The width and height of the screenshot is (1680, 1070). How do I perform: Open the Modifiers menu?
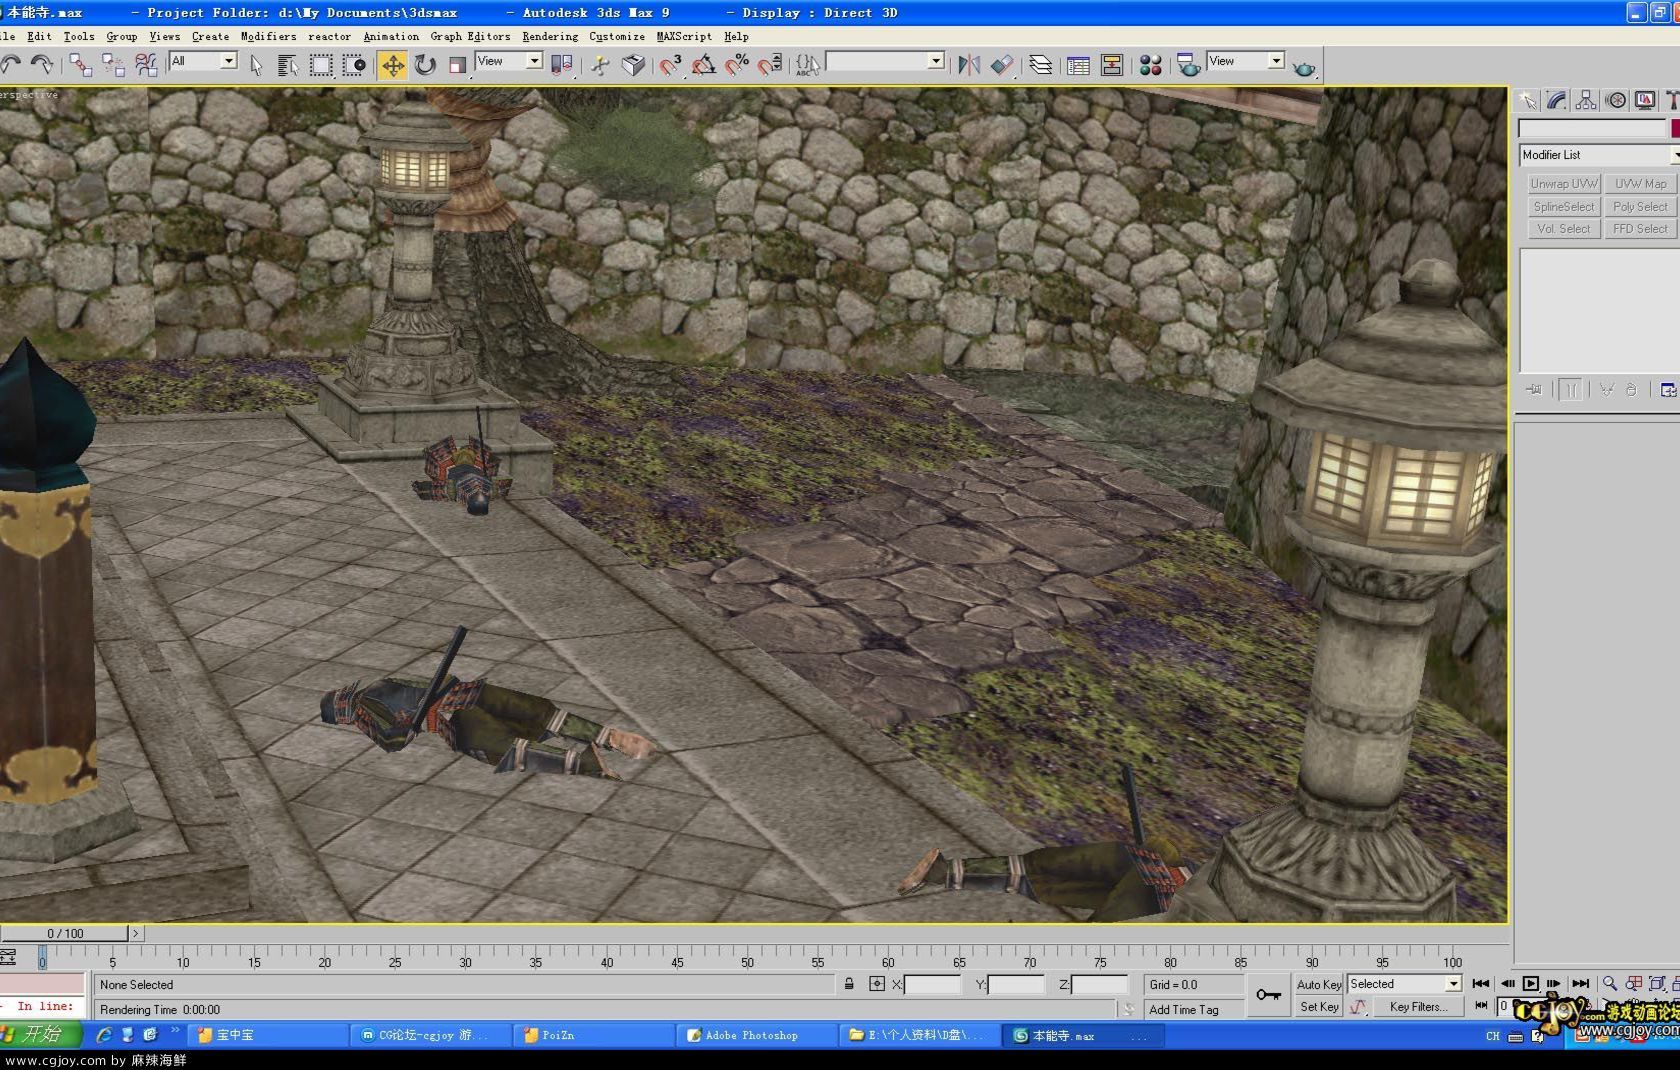[x=268, y=36]
